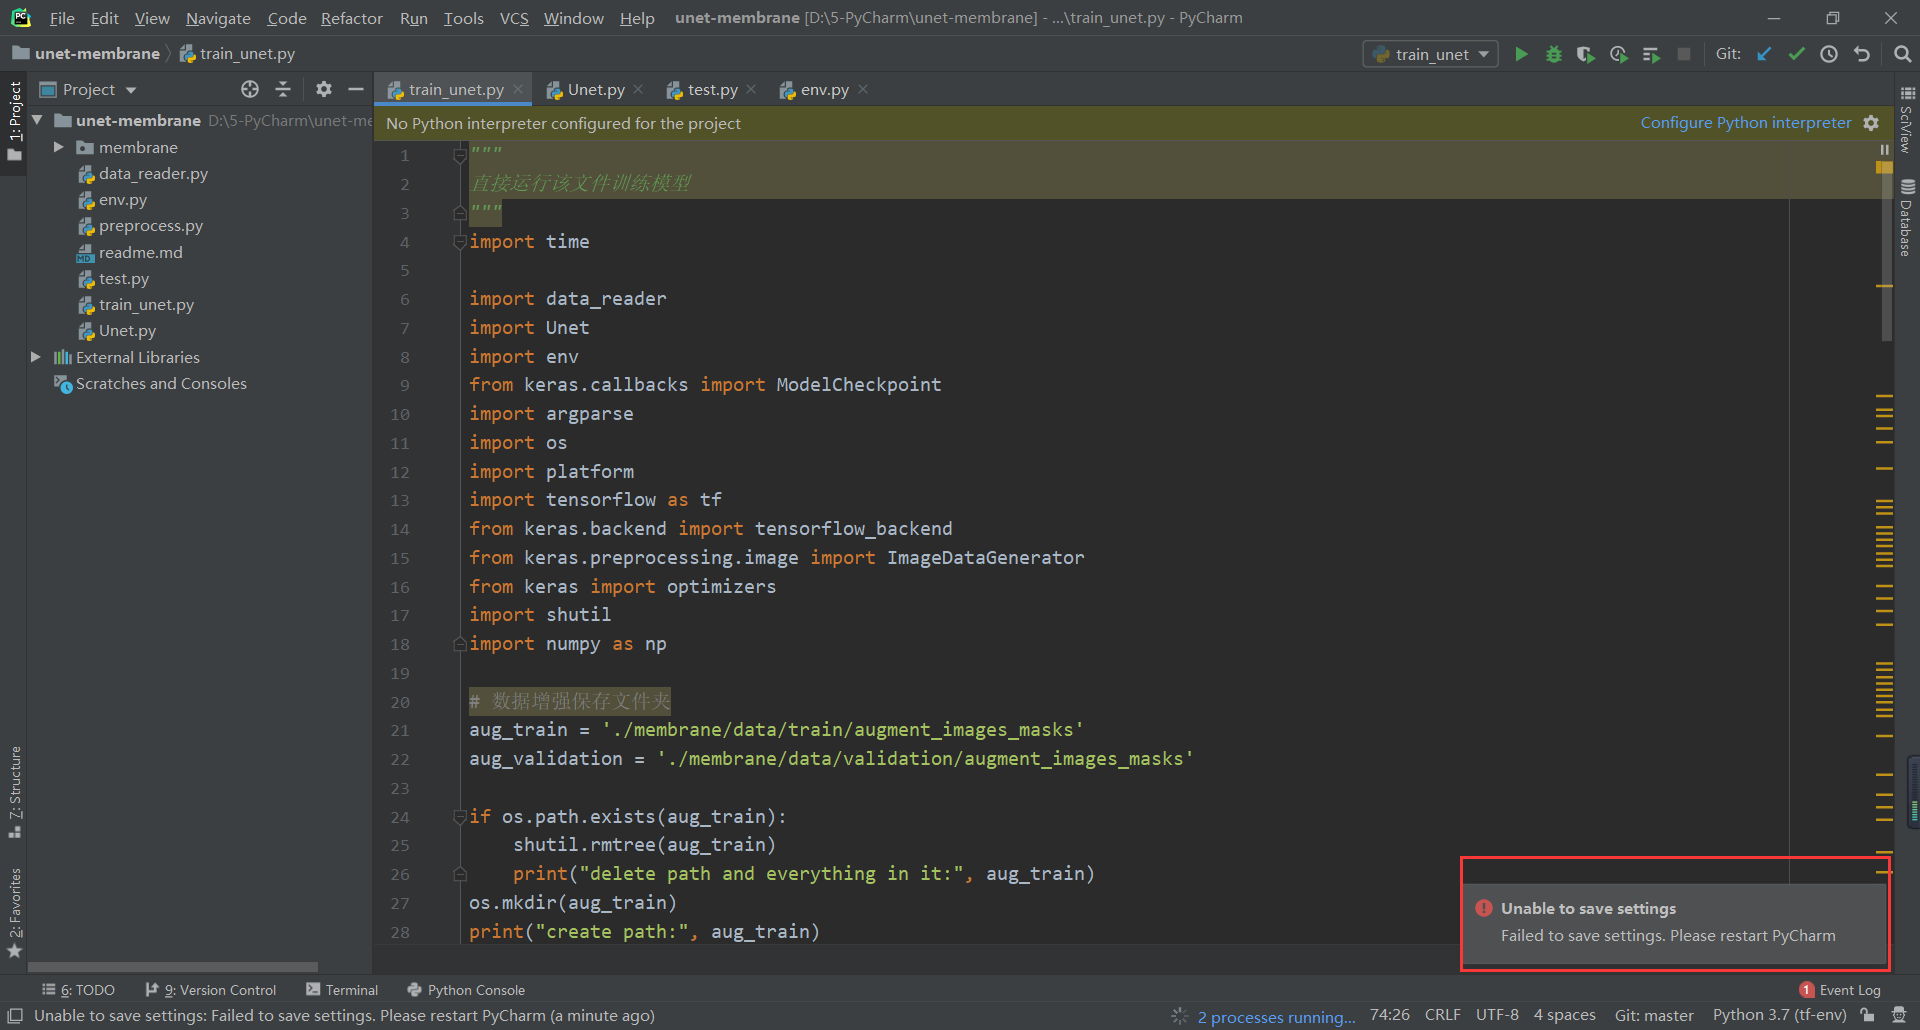Select opened file in Project view
The height and width of the screenshot is (1030, 1920).
(249, 89)
